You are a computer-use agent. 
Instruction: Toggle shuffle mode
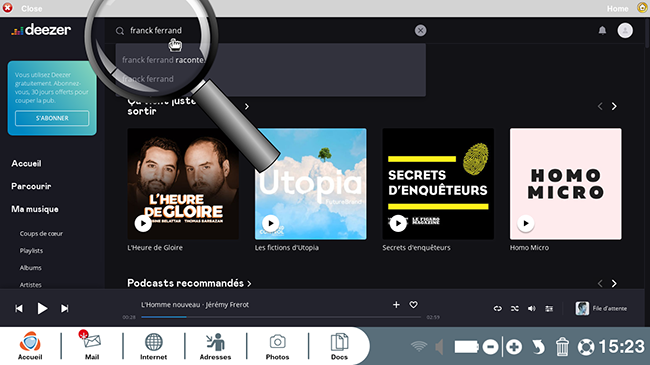click(515, 309)
